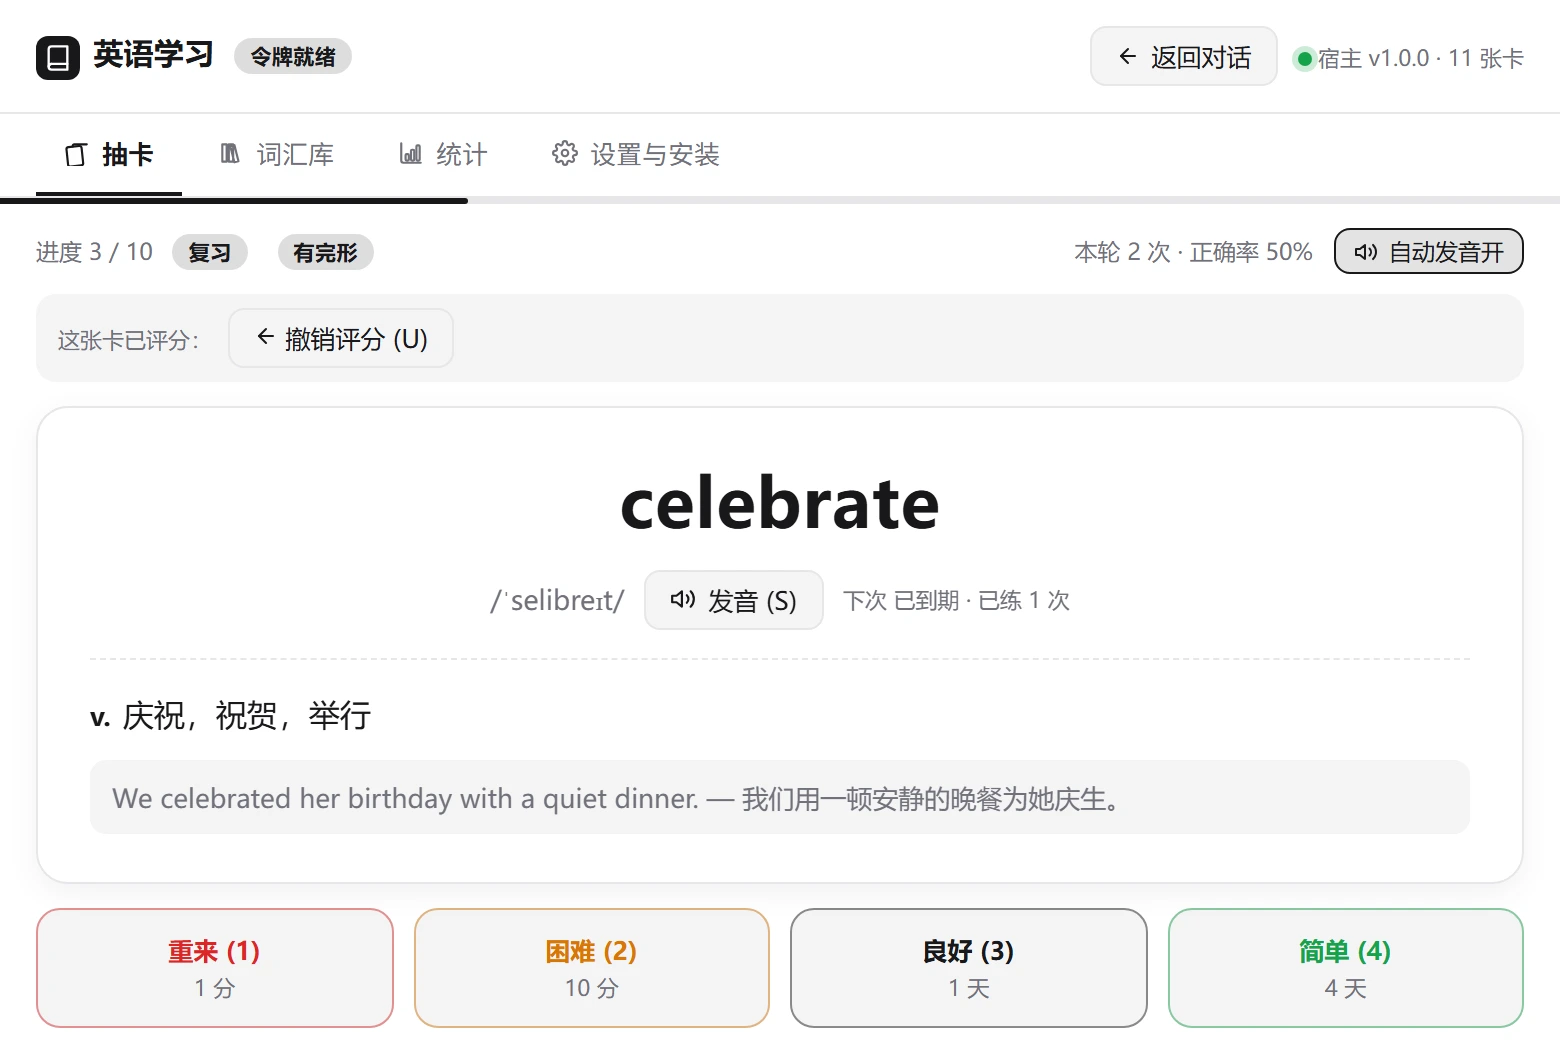Image resolution: width=1560 pixels, height=1062 pixels.
Task: Open the 统计 tab
Action: (x=443, y=155)
